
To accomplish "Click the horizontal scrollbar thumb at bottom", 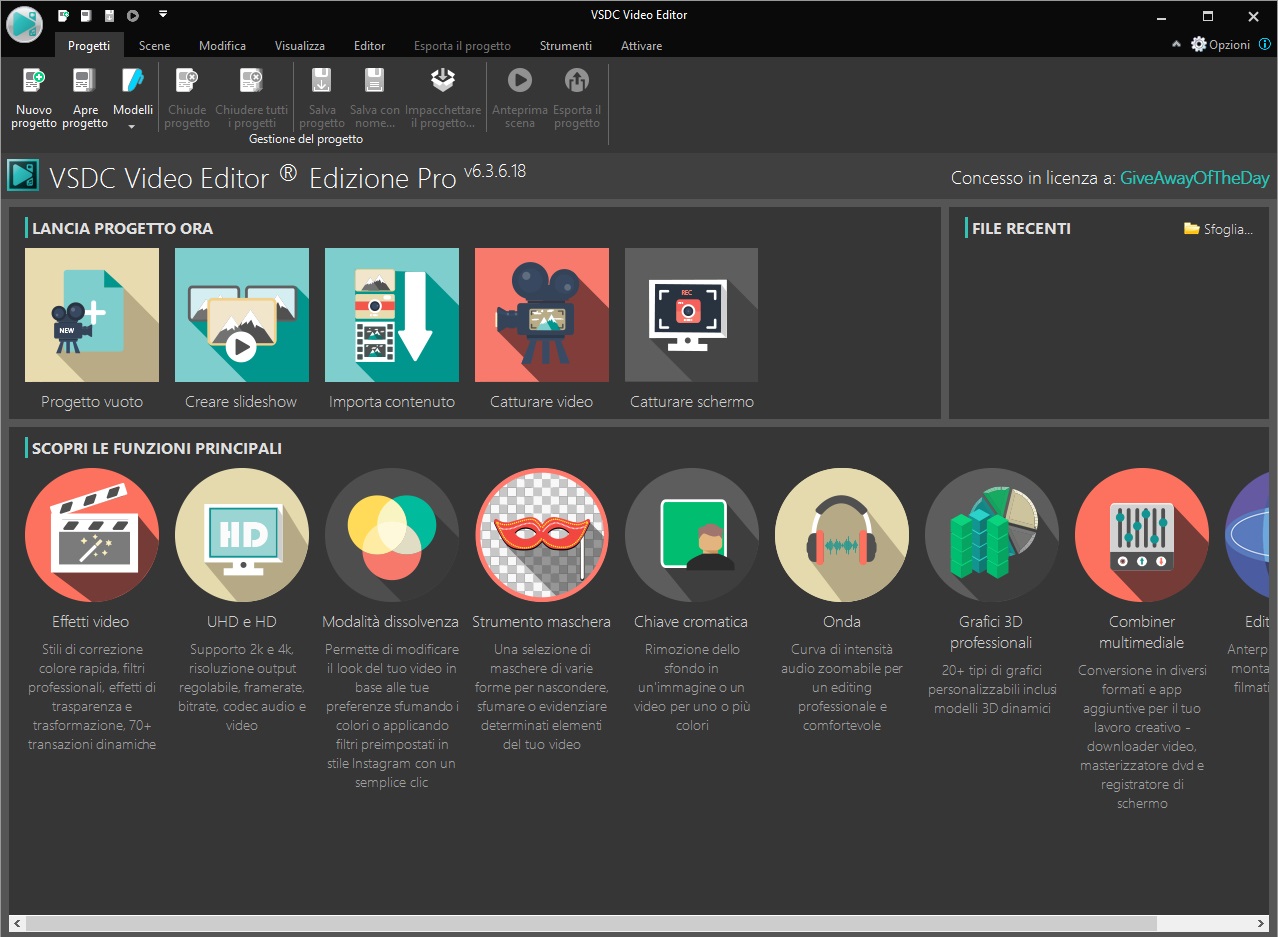I will click(591, 924).
